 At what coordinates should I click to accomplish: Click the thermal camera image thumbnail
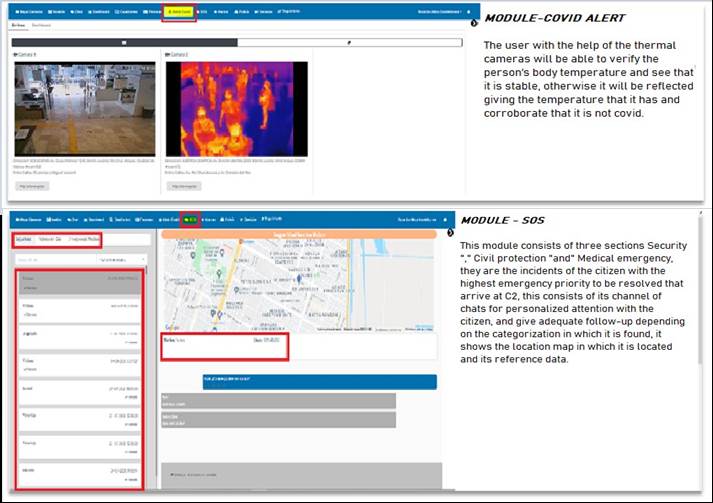(x=236, y=108)
